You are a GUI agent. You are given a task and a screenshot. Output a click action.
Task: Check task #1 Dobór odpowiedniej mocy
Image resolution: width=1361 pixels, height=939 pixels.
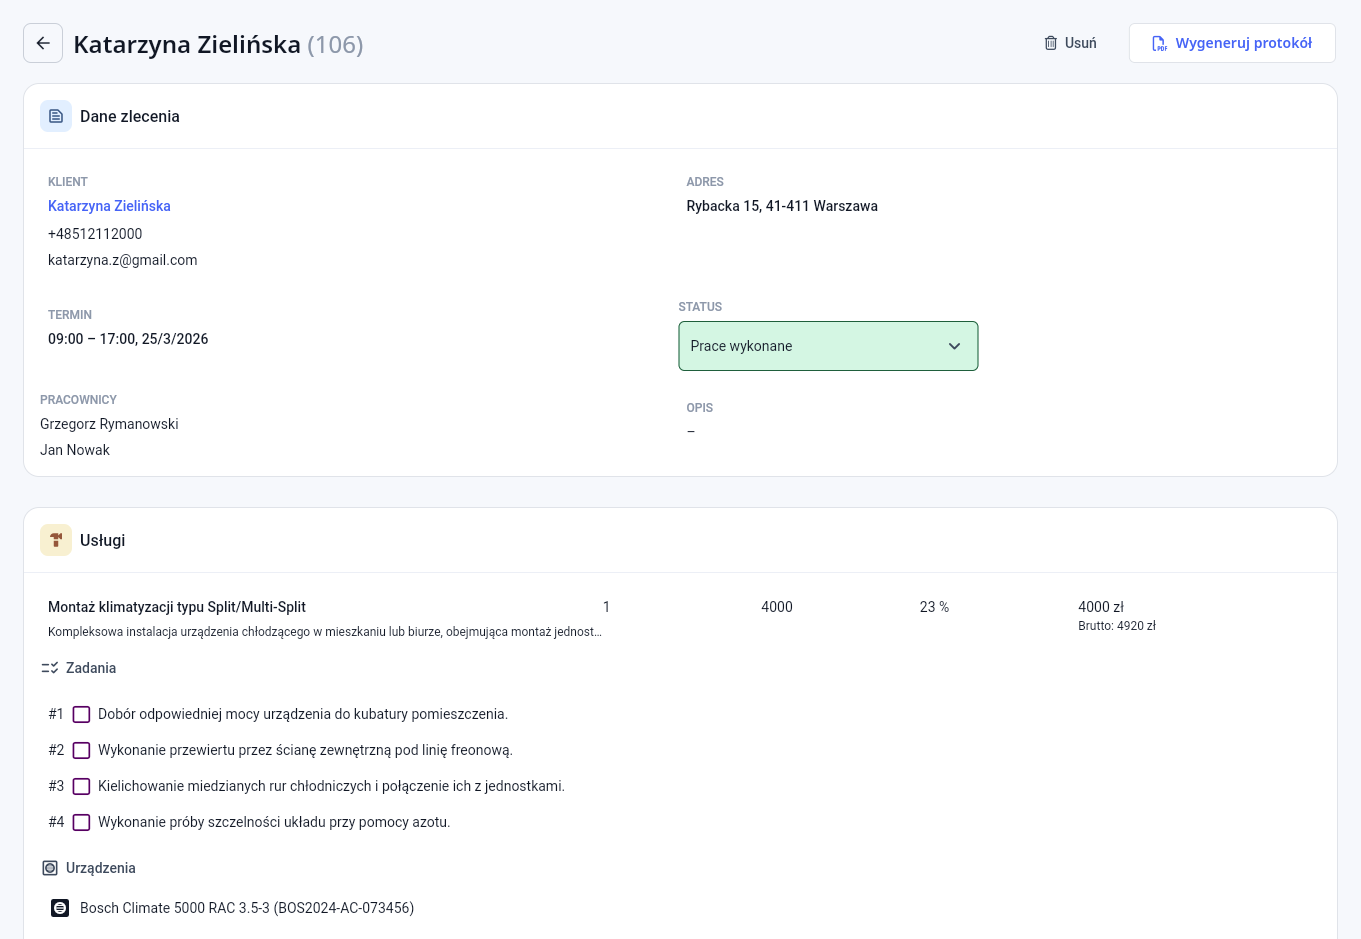coord(82,714)
